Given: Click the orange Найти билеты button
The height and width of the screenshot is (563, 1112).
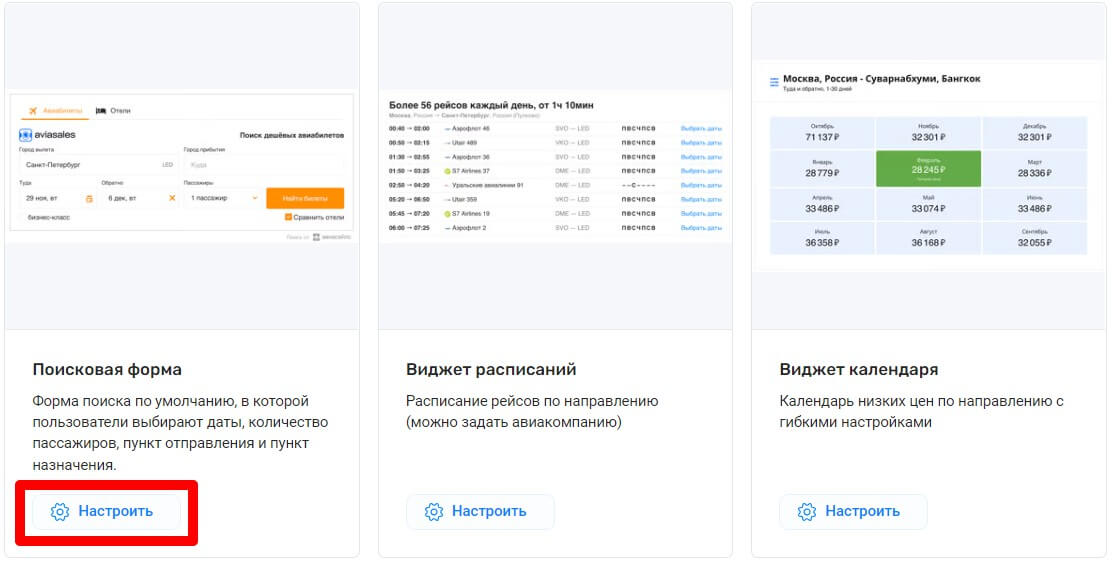Looking at the screenshot, I should point(305,198).
